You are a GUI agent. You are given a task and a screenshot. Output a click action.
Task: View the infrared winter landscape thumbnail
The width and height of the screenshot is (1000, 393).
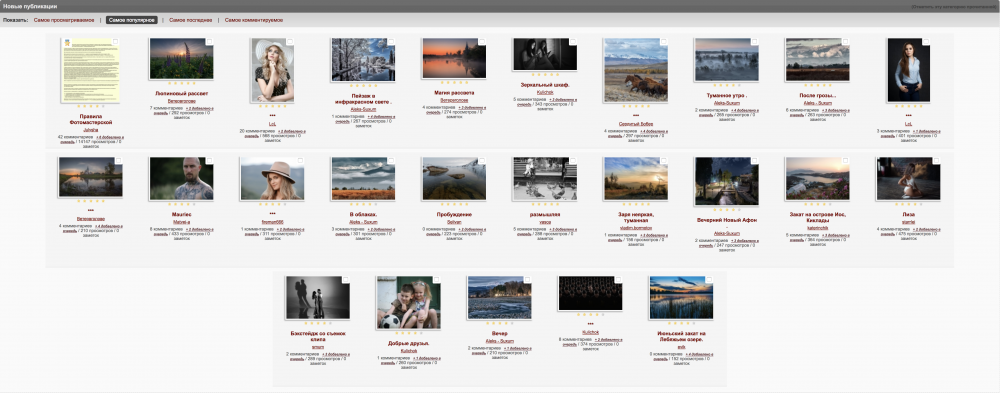[363, 60]
